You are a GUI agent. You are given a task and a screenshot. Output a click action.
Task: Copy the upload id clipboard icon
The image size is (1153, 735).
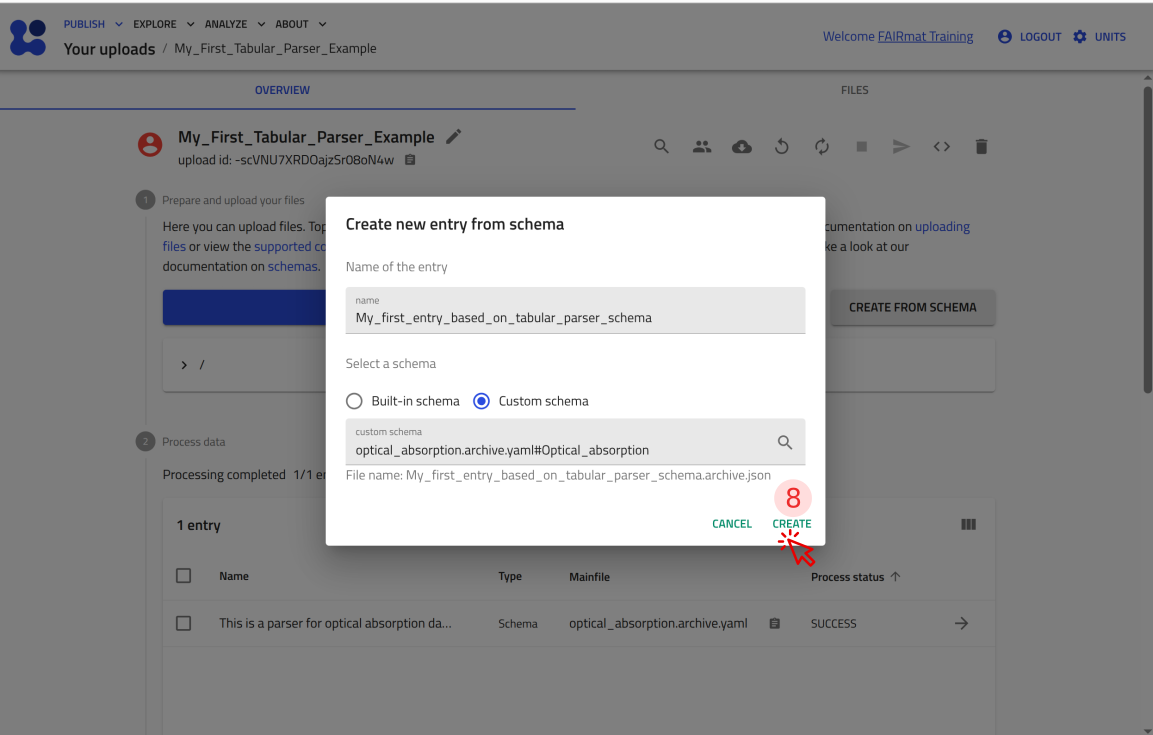click(x=410, y=160)
